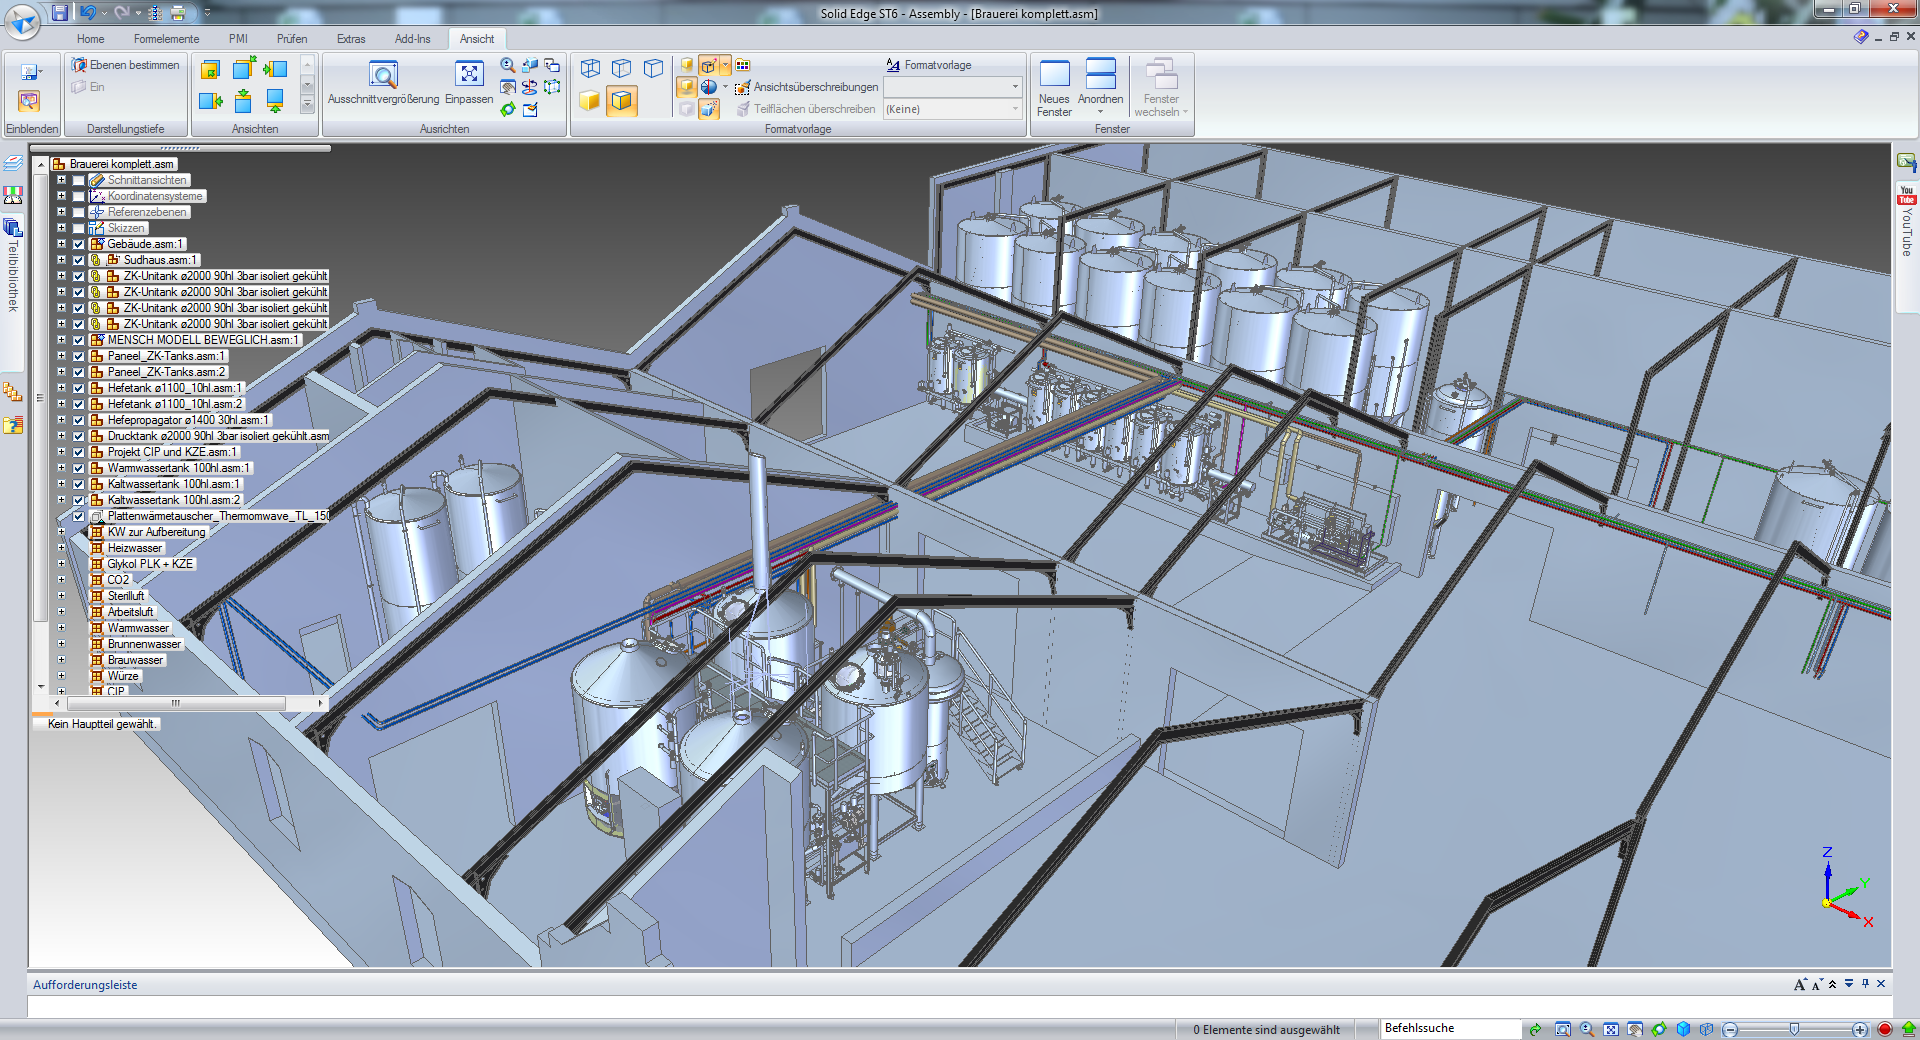Open the Ansichtsüberschreibungen dropdown

pos(1015,87)
